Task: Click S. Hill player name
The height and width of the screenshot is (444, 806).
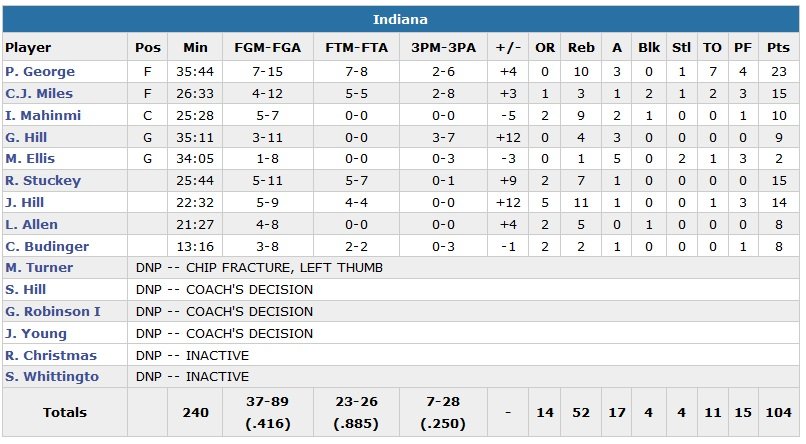Action: click(x=26, y=290)
